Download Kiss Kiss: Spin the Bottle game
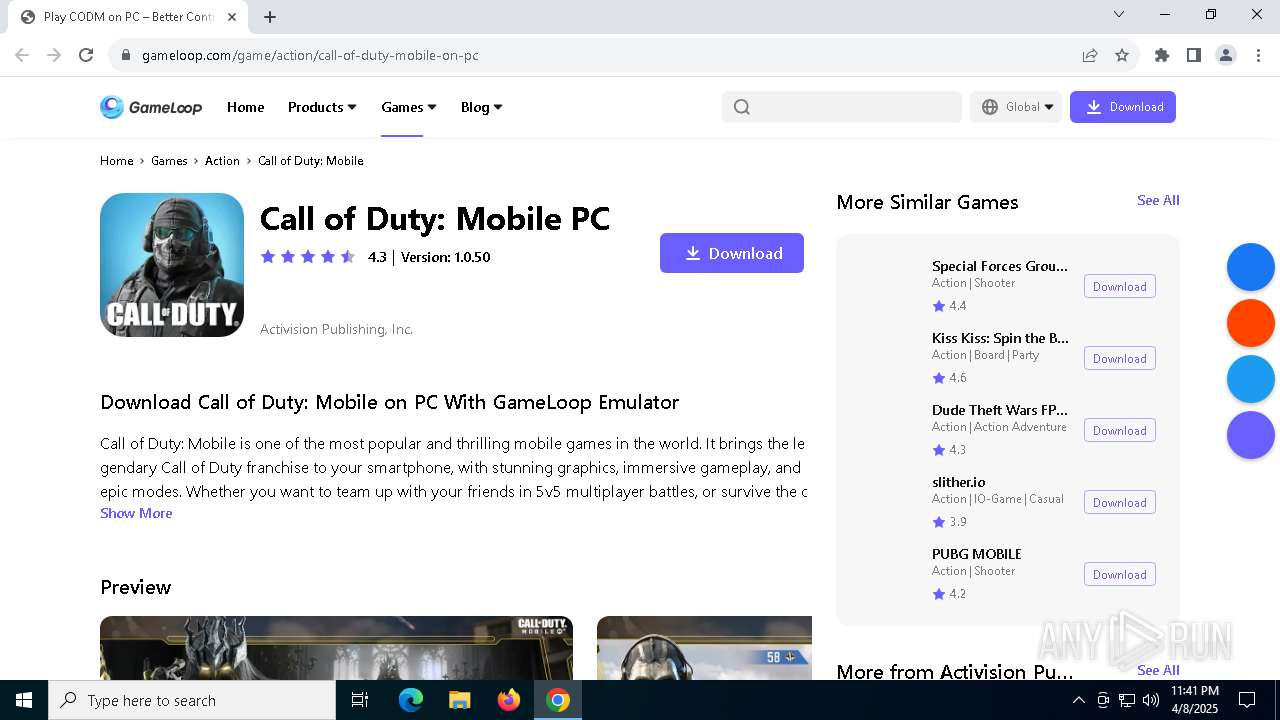1280x720 pixels. click(x=1120, y=358)
